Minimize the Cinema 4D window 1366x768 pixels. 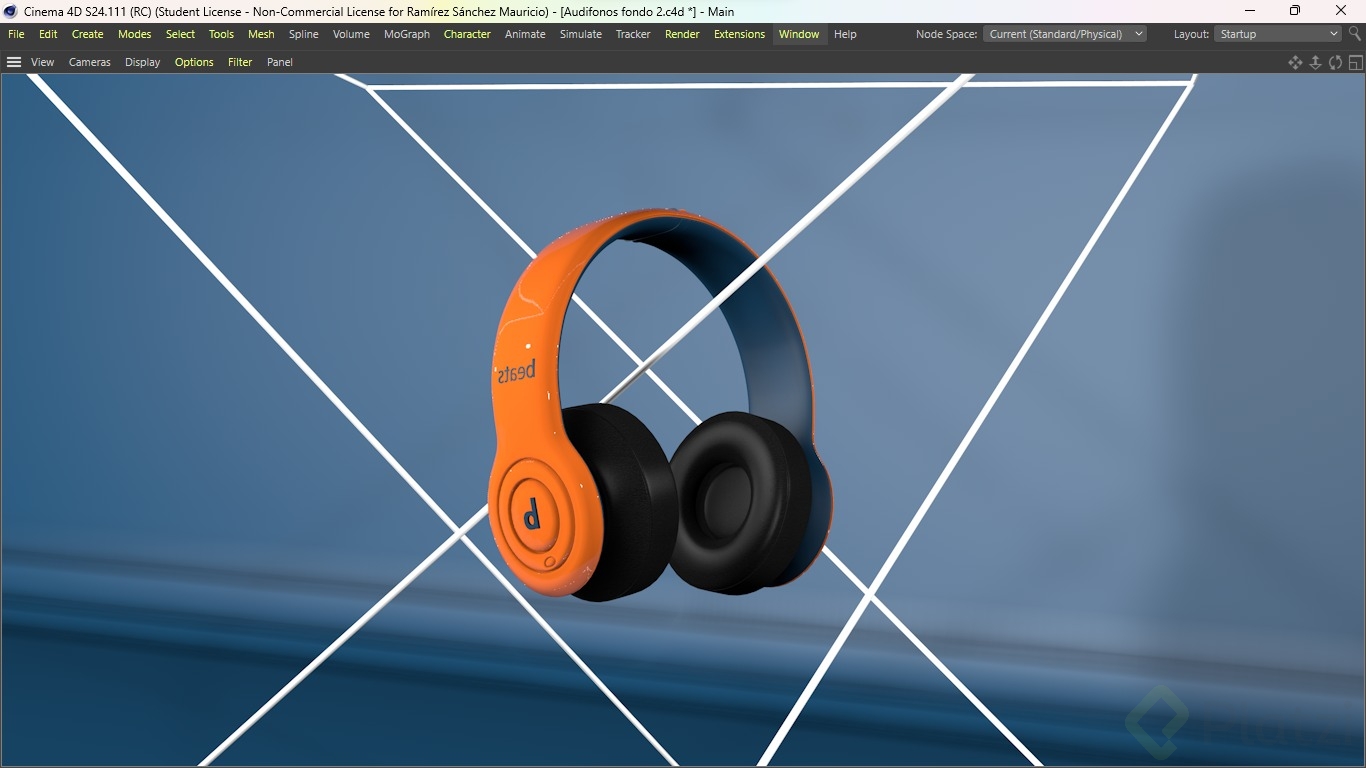coord(1250,11)
